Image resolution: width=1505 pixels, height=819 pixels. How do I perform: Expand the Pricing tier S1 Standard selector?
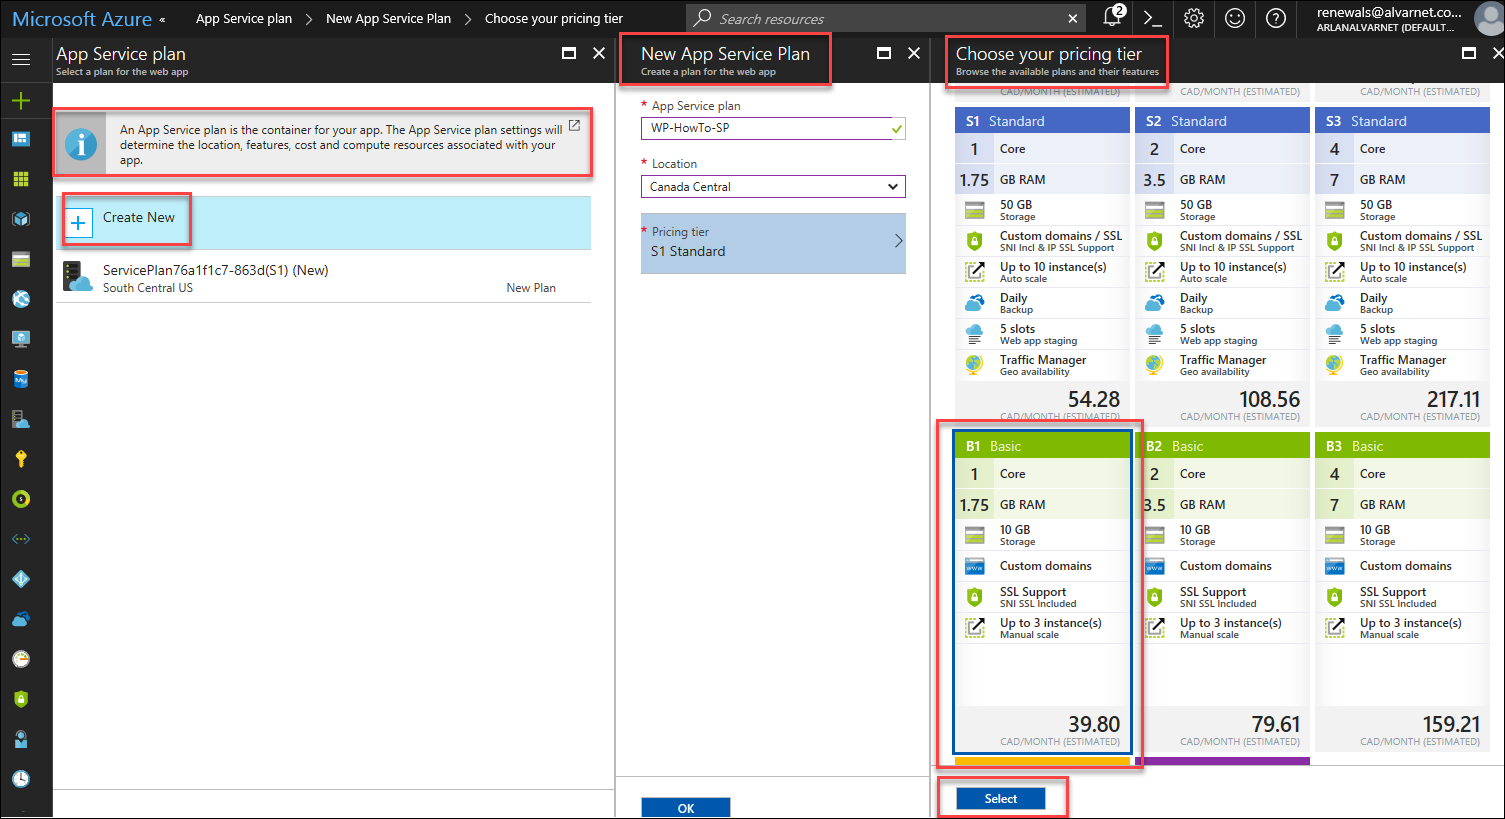773,243
